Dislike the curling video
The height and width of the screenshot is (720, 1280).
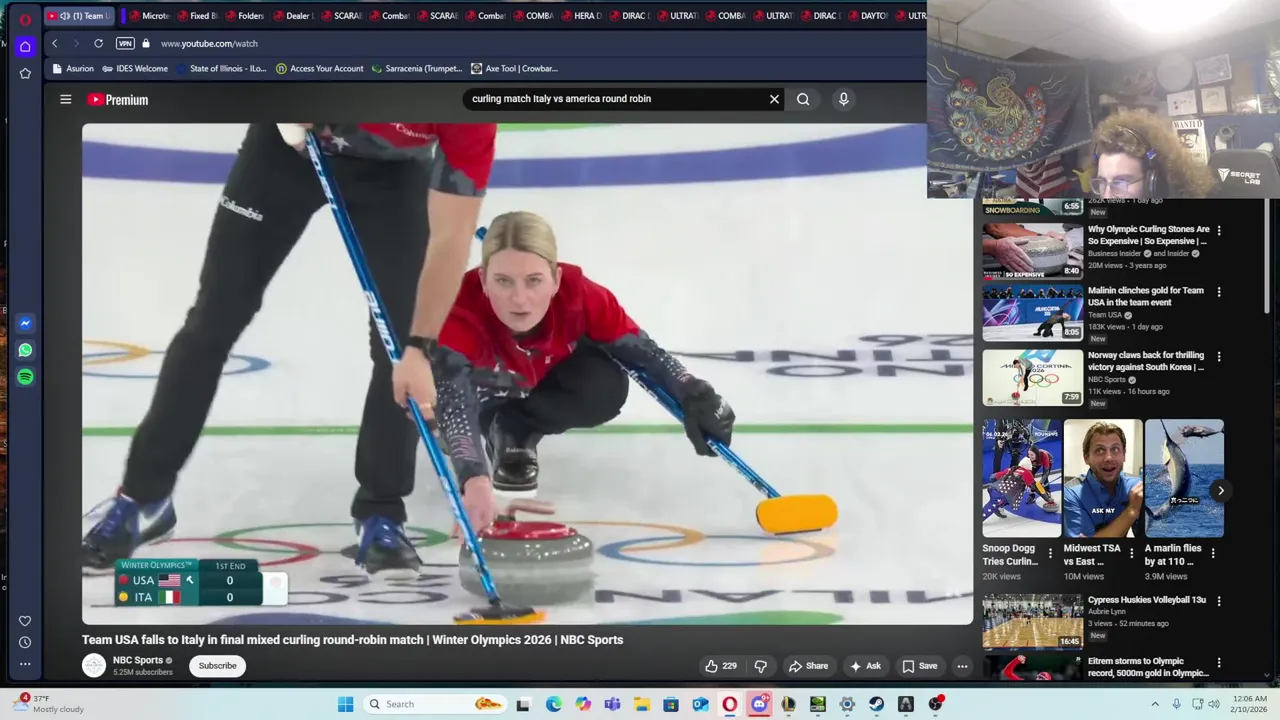760,666
